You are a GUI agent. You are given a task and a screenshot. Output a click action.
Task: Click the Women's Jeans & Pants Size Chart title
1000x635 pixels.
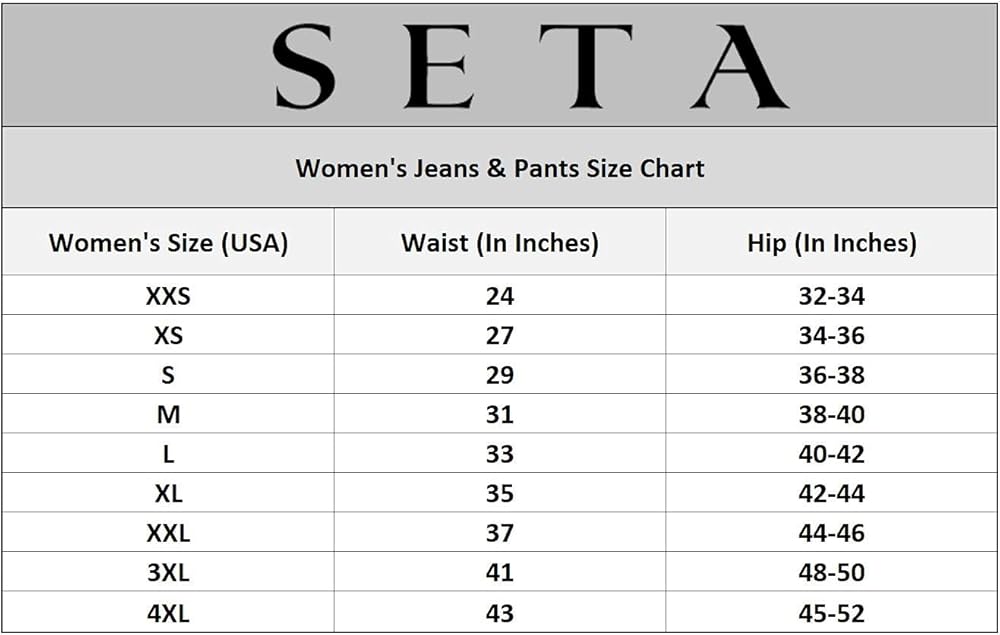tap(500, 168)
